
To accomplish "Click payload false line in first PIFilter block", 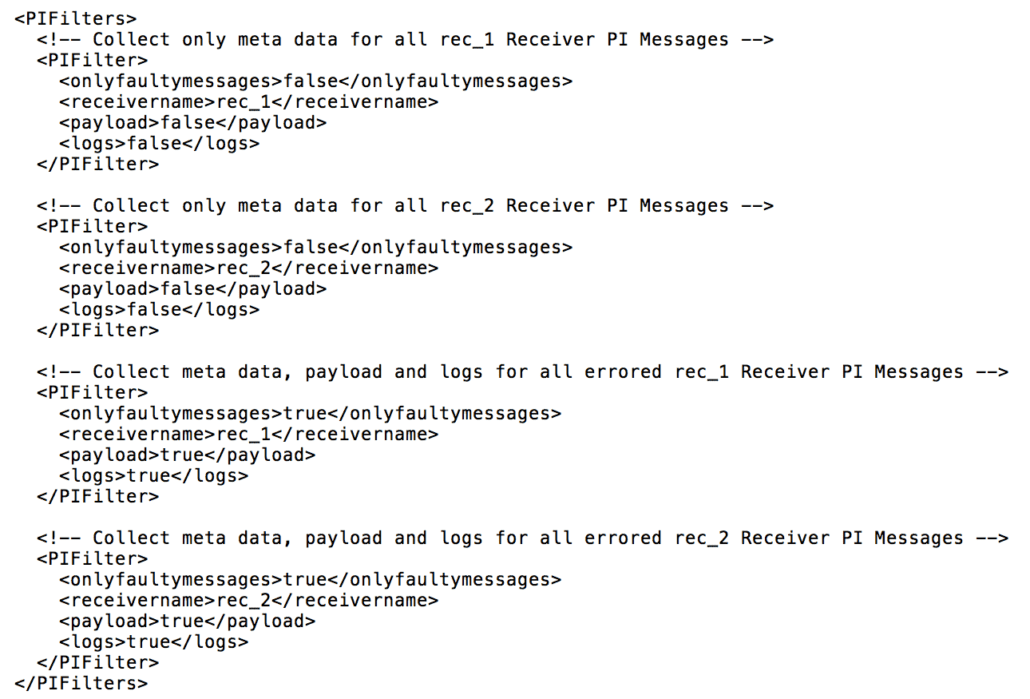I will click(x=192, y=122).
